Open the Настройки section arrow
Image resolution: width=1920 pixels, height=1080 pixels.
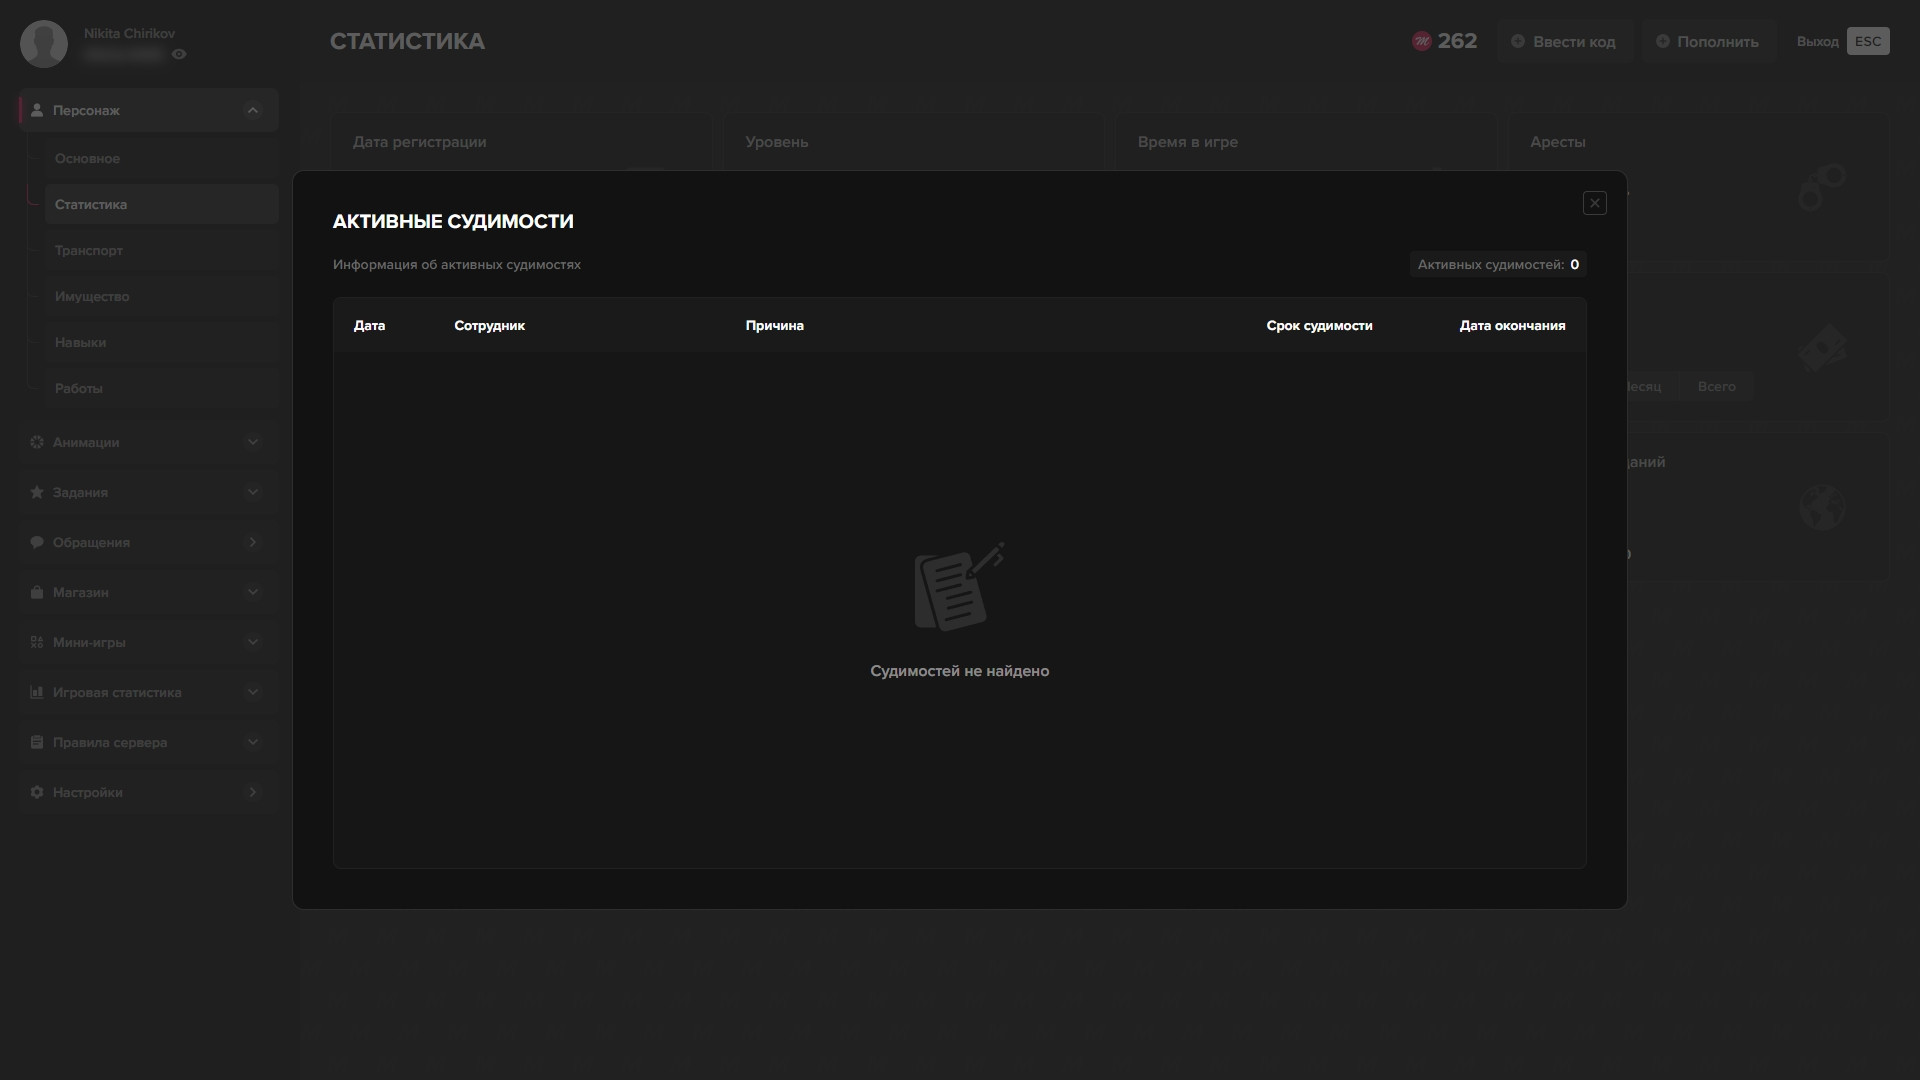pos(253,792)
